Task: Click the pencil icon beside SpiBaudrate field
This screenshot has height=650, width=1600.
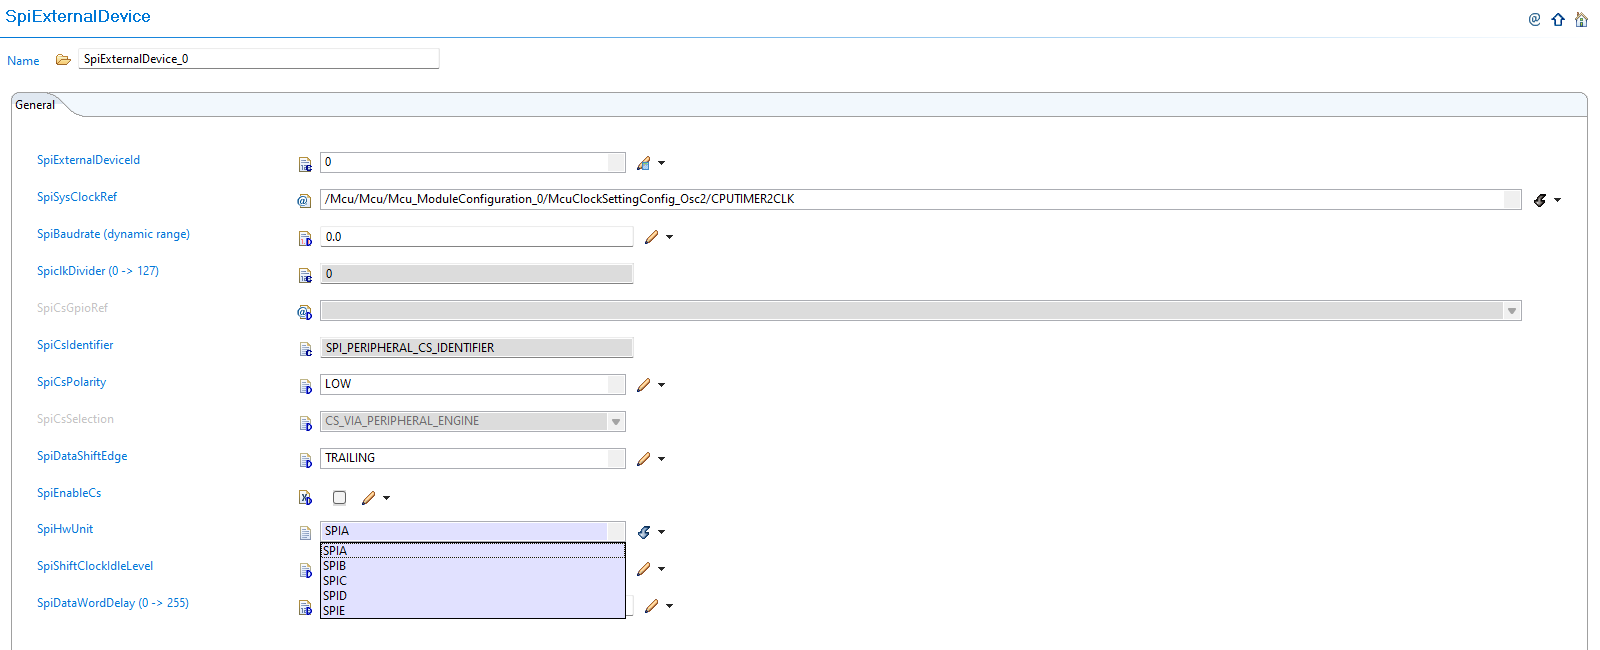Action: point(652,237)
